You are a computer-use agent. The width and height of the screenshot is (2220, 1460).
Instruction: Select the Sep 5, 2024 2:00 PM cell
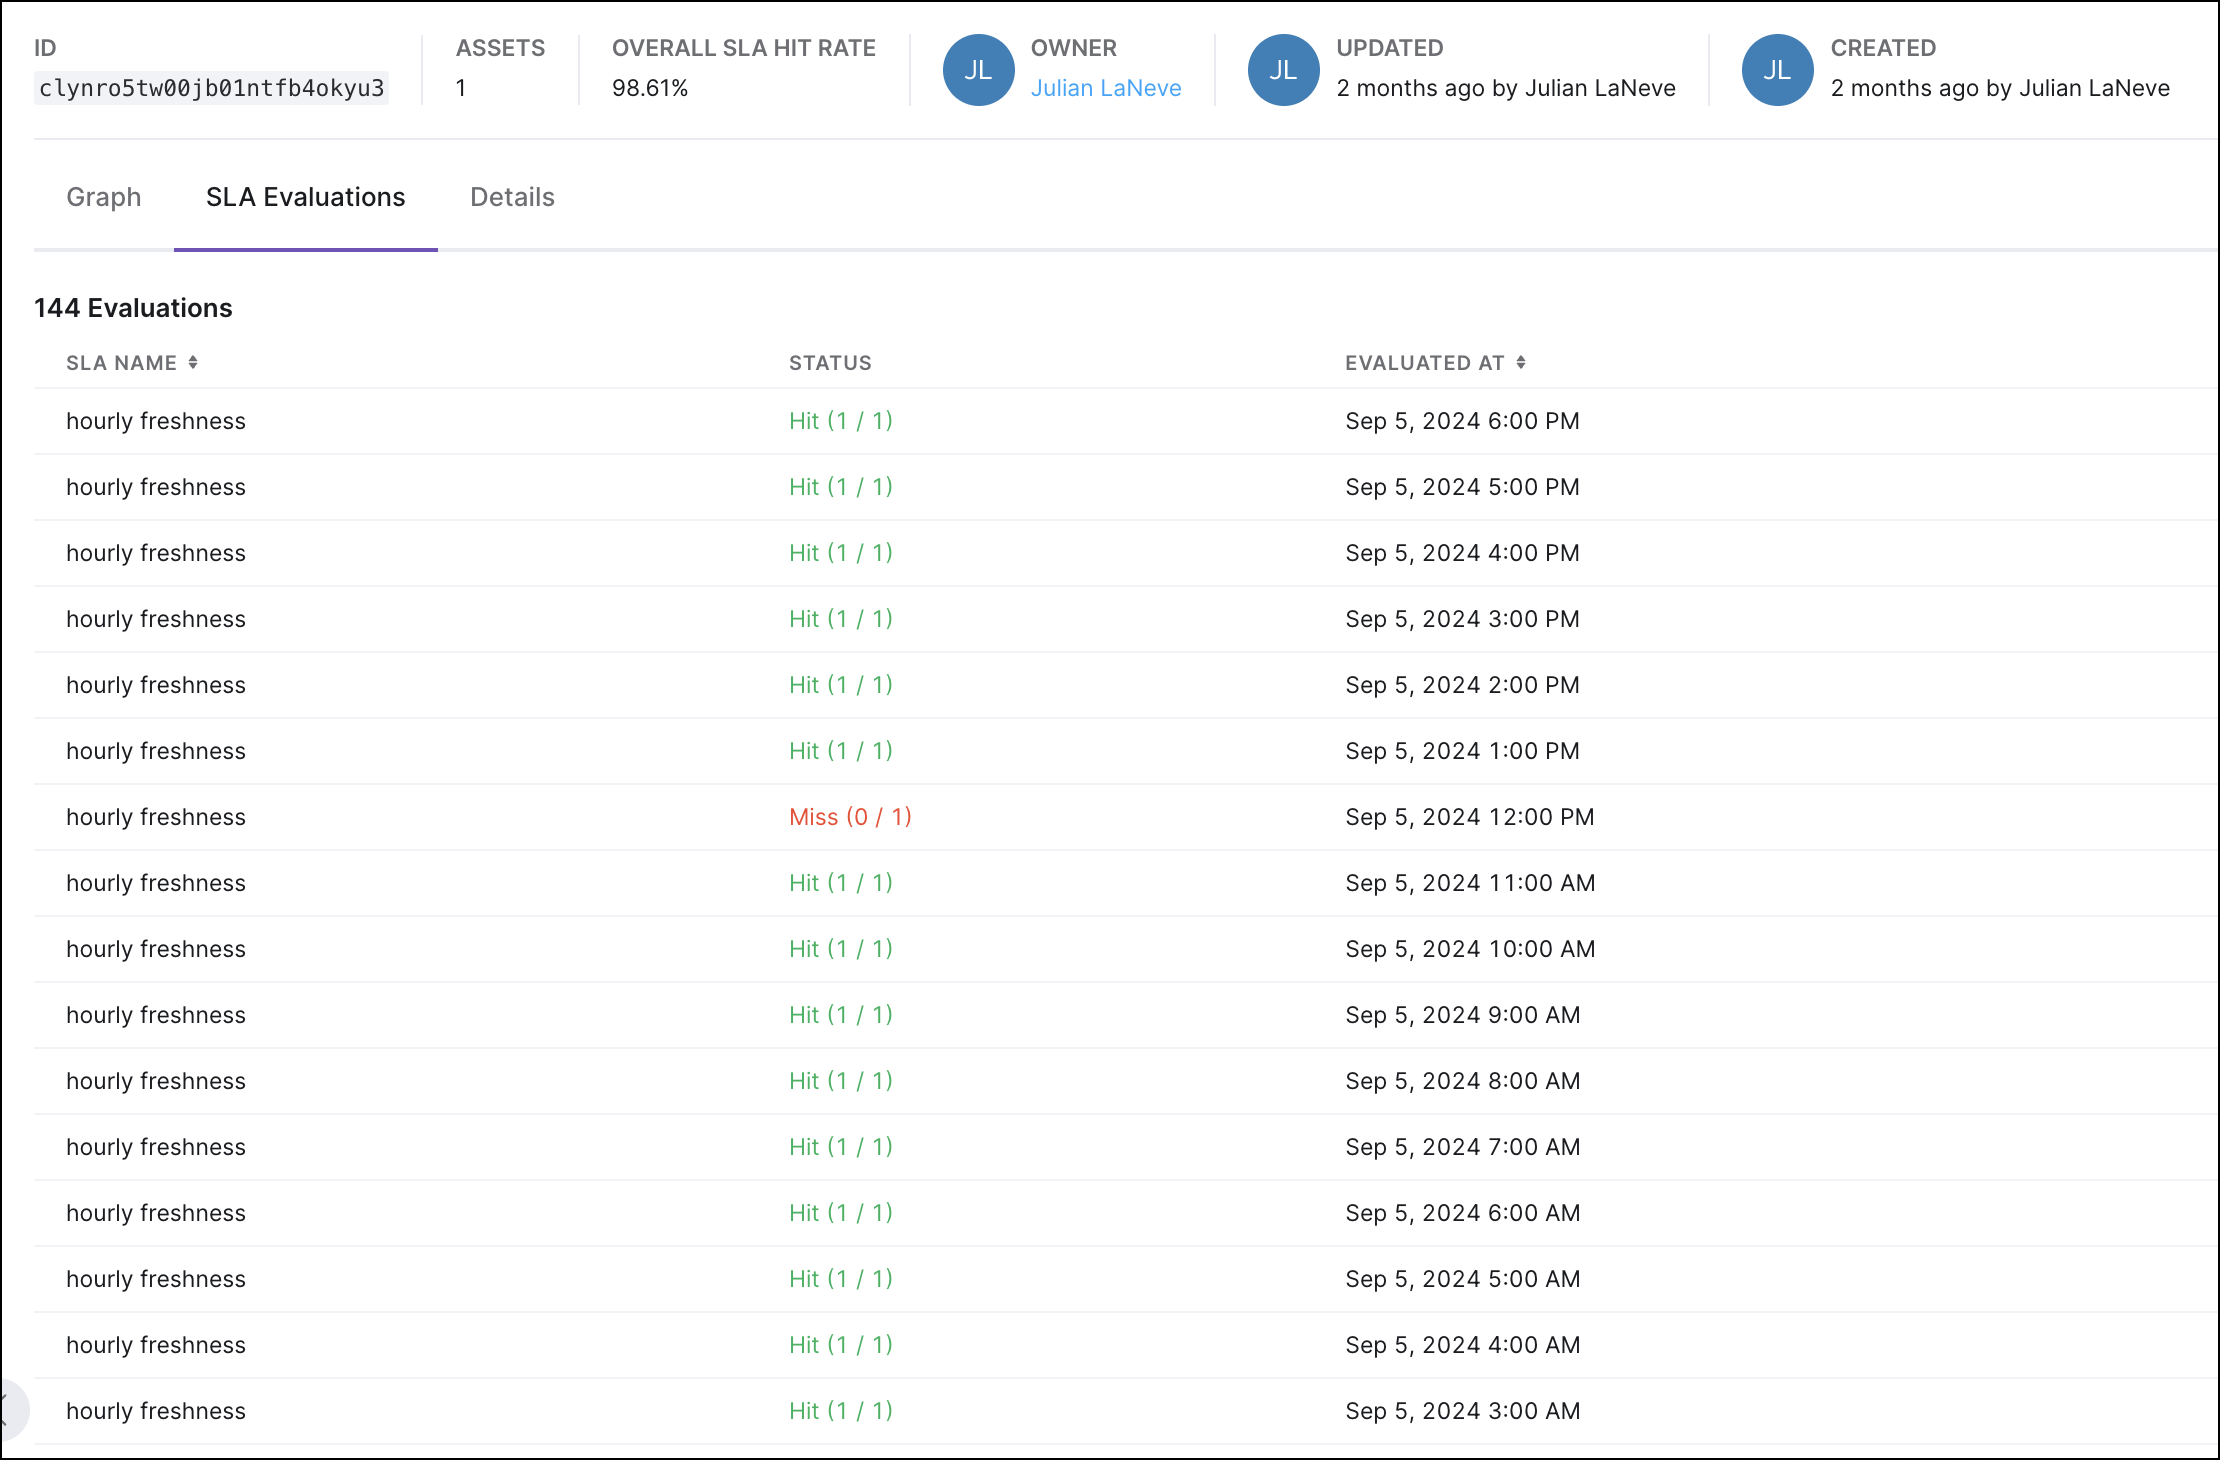(1462, 685)
